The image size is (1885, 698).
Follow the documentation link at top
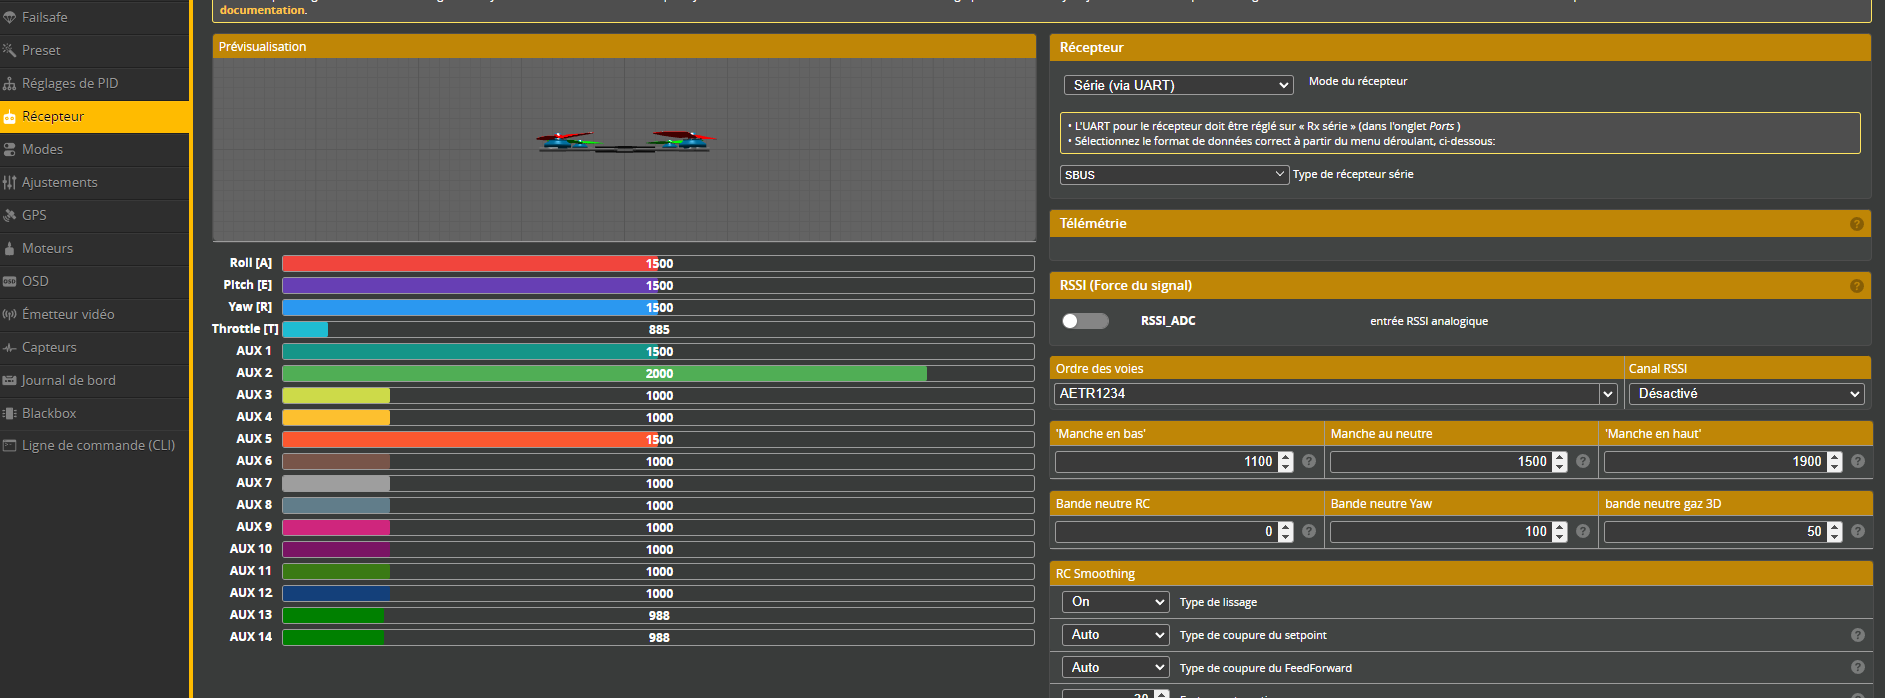[262, 10]
